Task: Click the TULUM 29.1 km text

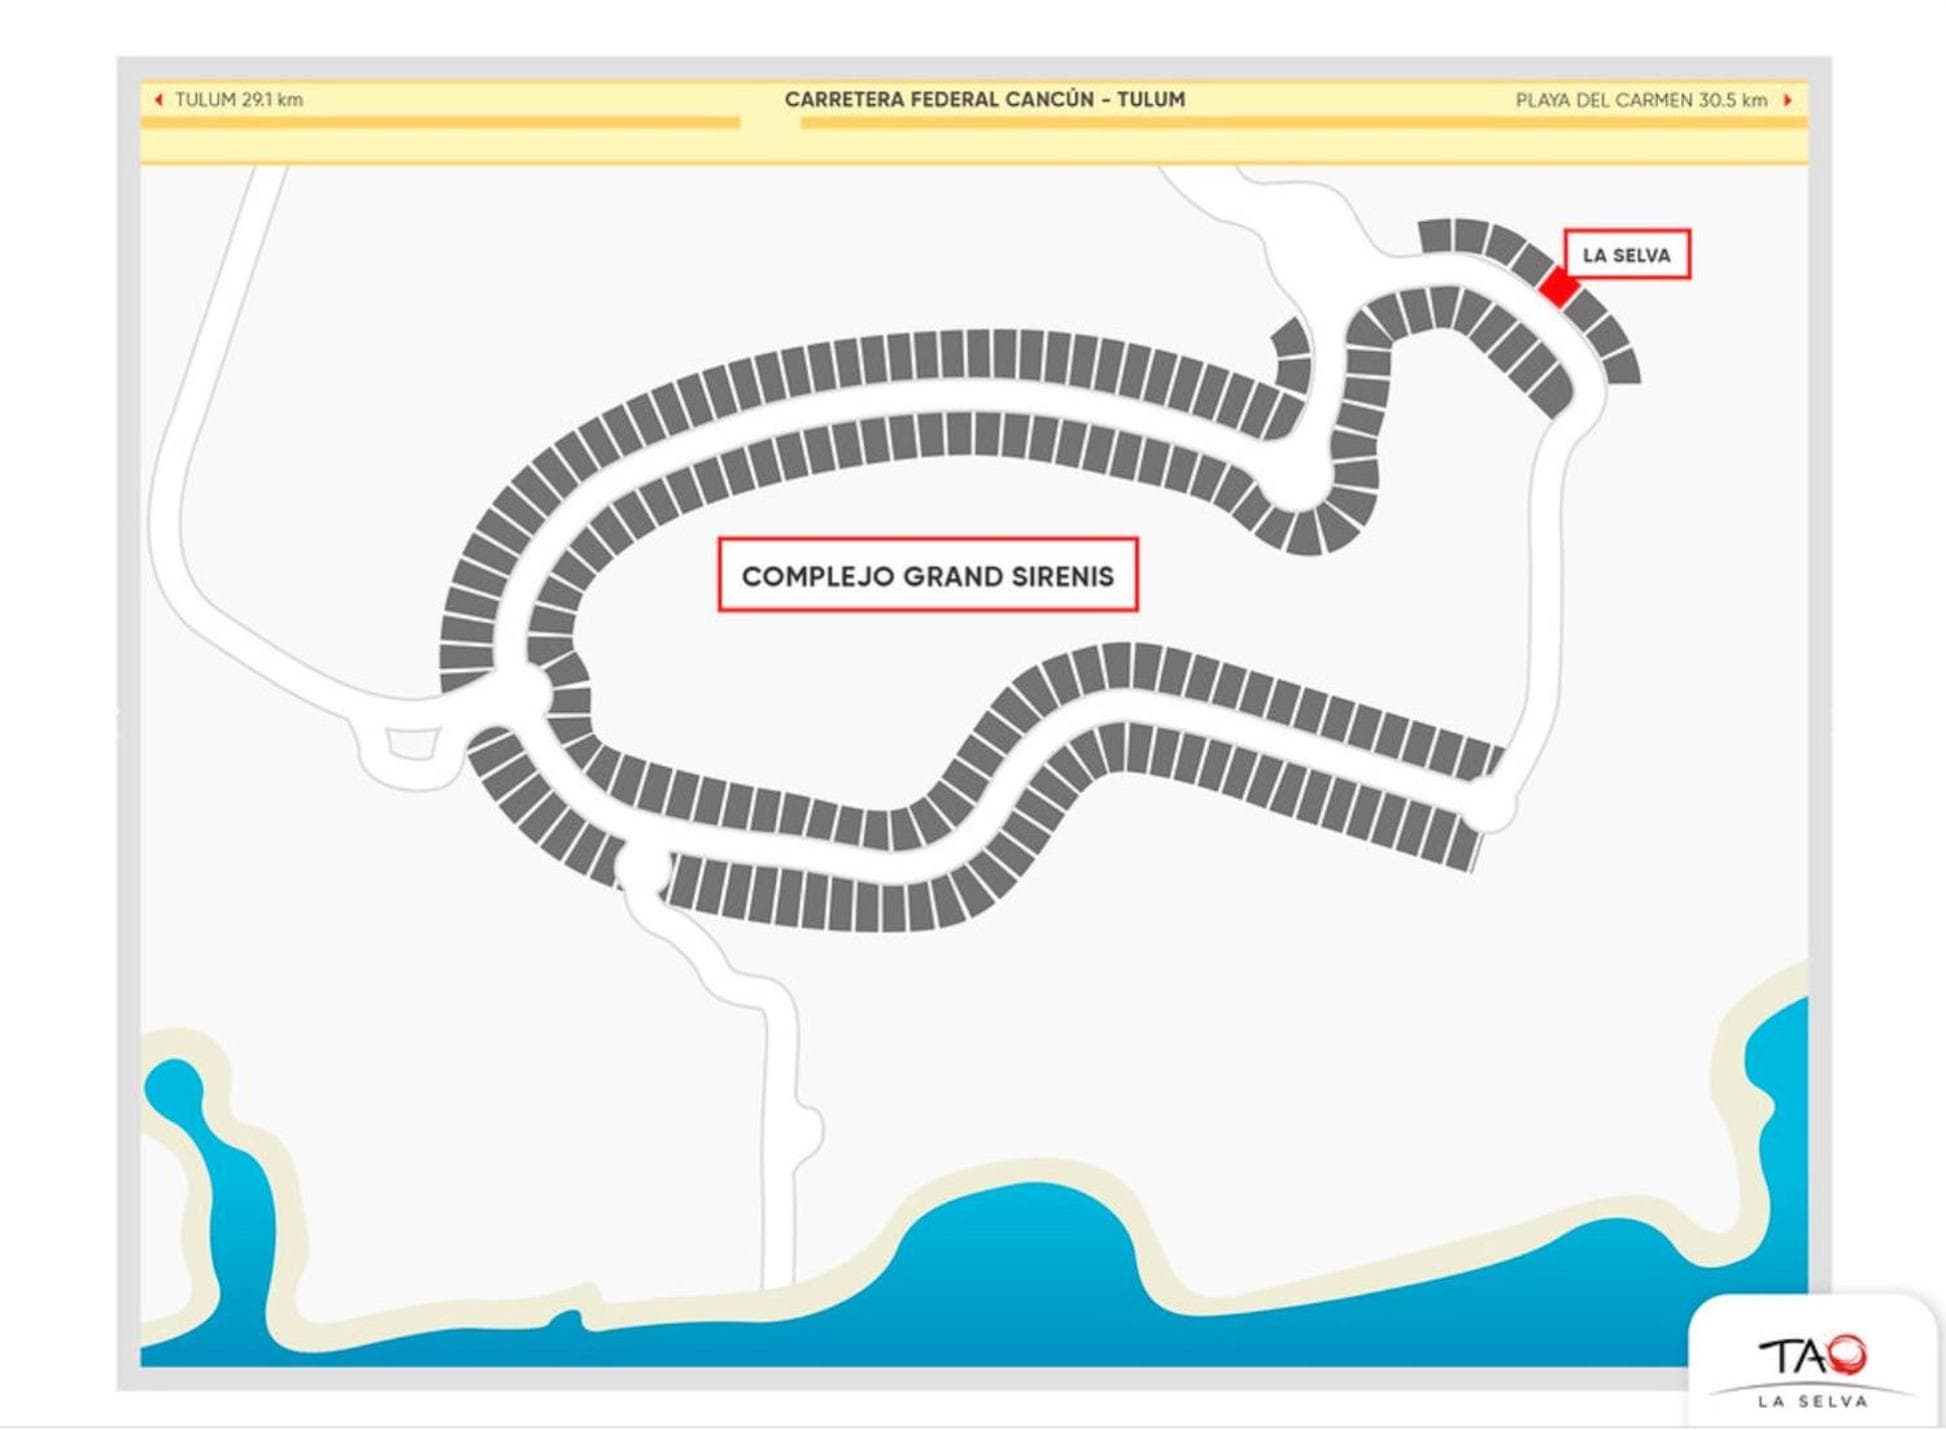Action: tap(238, 100)
